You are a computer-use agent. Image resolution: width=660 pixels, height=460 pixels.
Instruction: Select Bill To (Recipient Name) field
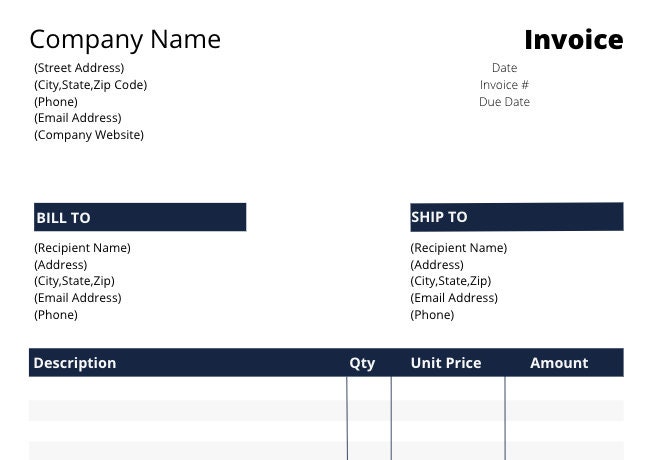click(x=82, y=247)
